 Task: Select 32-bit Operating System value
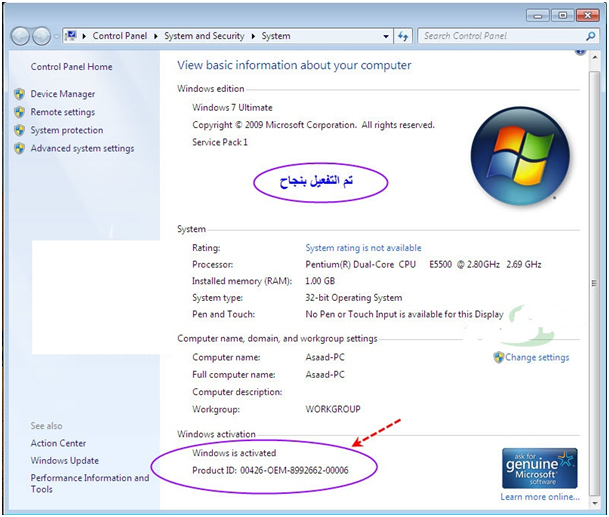354,298
